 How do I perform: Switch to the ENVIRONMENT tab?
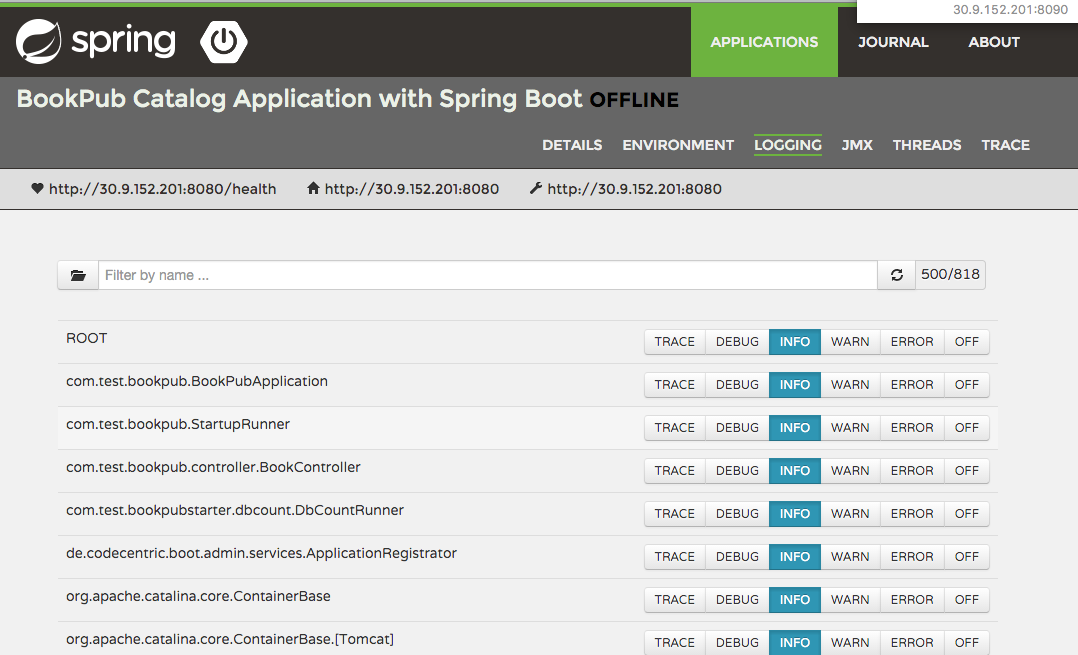[x=678, y=145]
